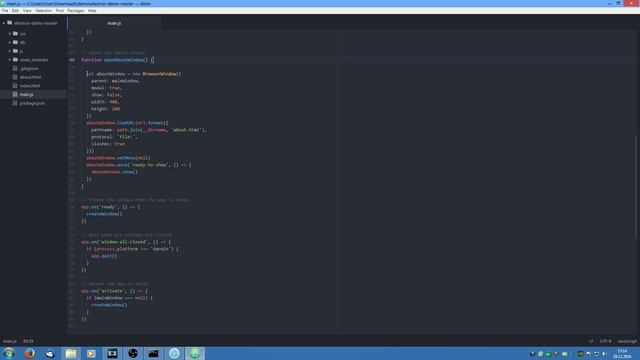This screenshot has width=640, height=360.
Task: Open .gitignore from the tree view
Action: [29, 69]
